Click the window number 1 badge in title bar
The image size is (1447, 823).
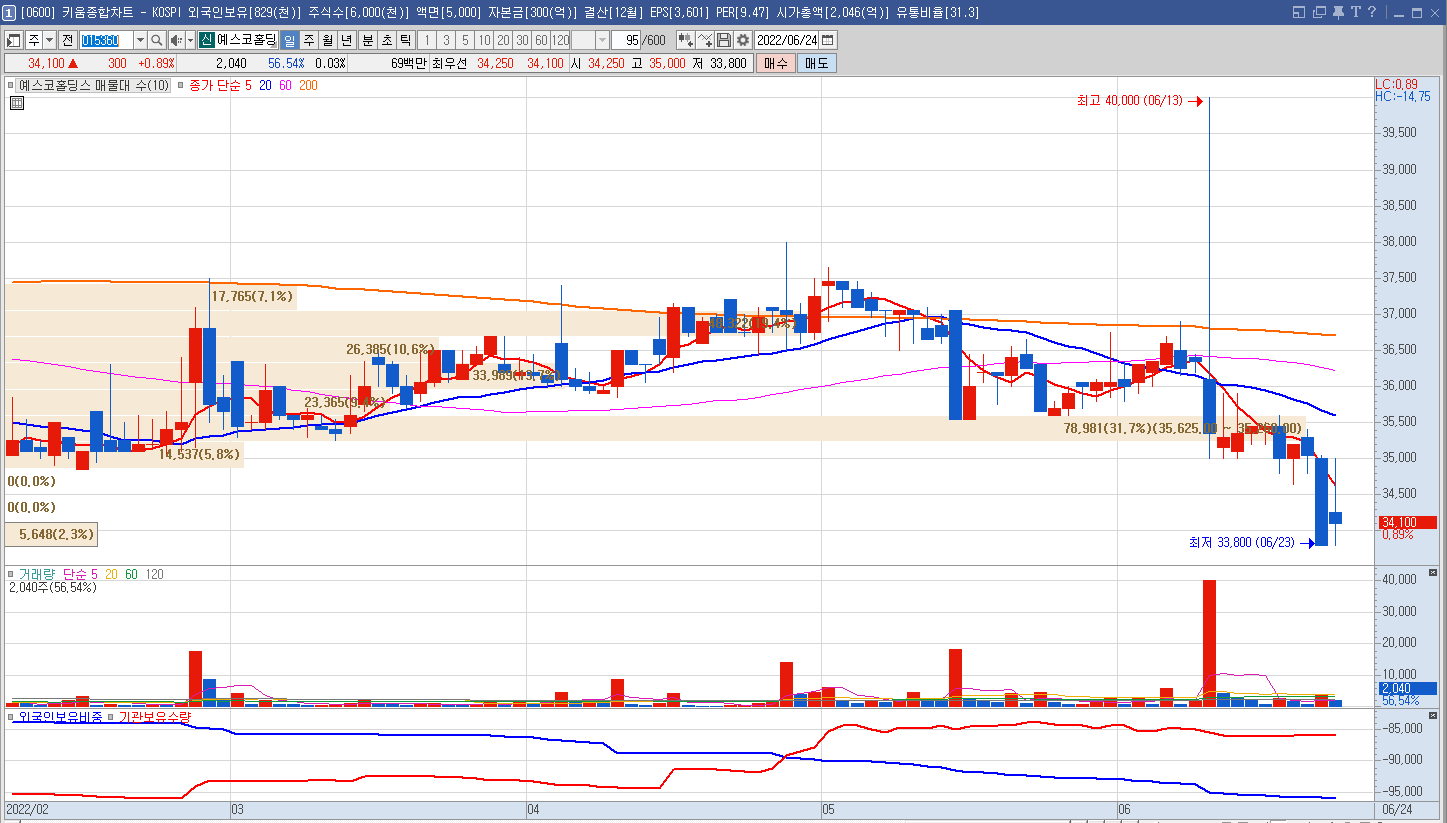[9, 12]
